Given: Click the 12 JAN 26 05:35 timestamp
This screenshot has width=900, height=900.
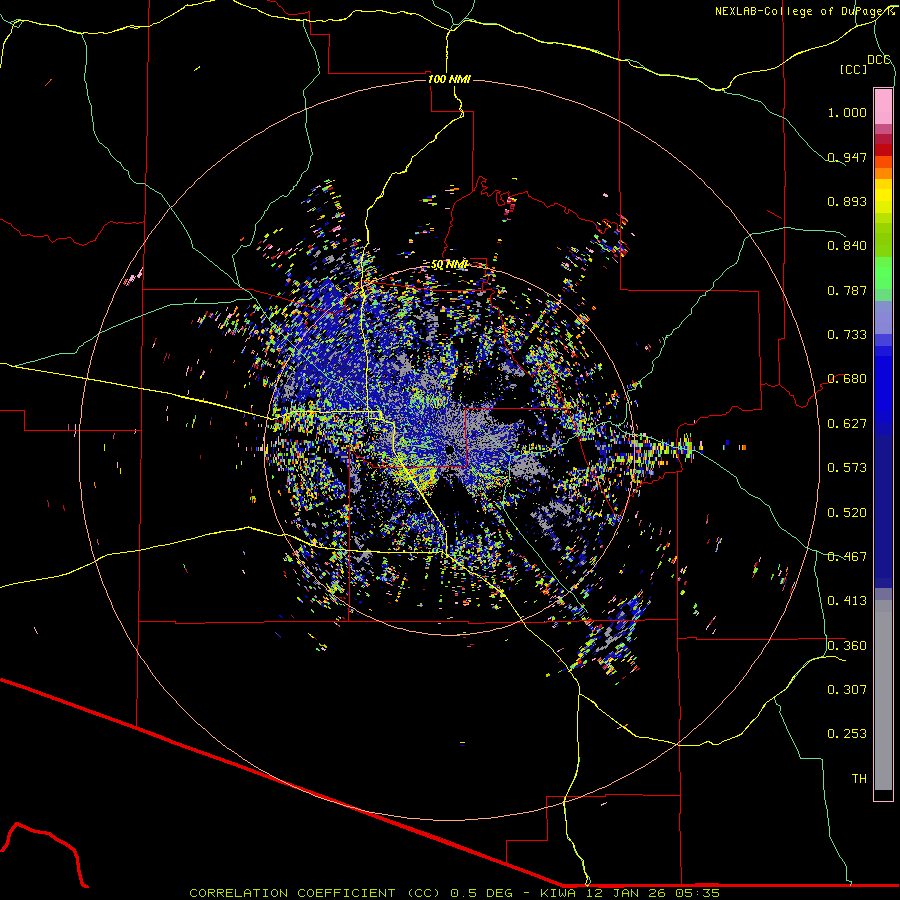Looking at the screenshot, I should tap(651, 893).
